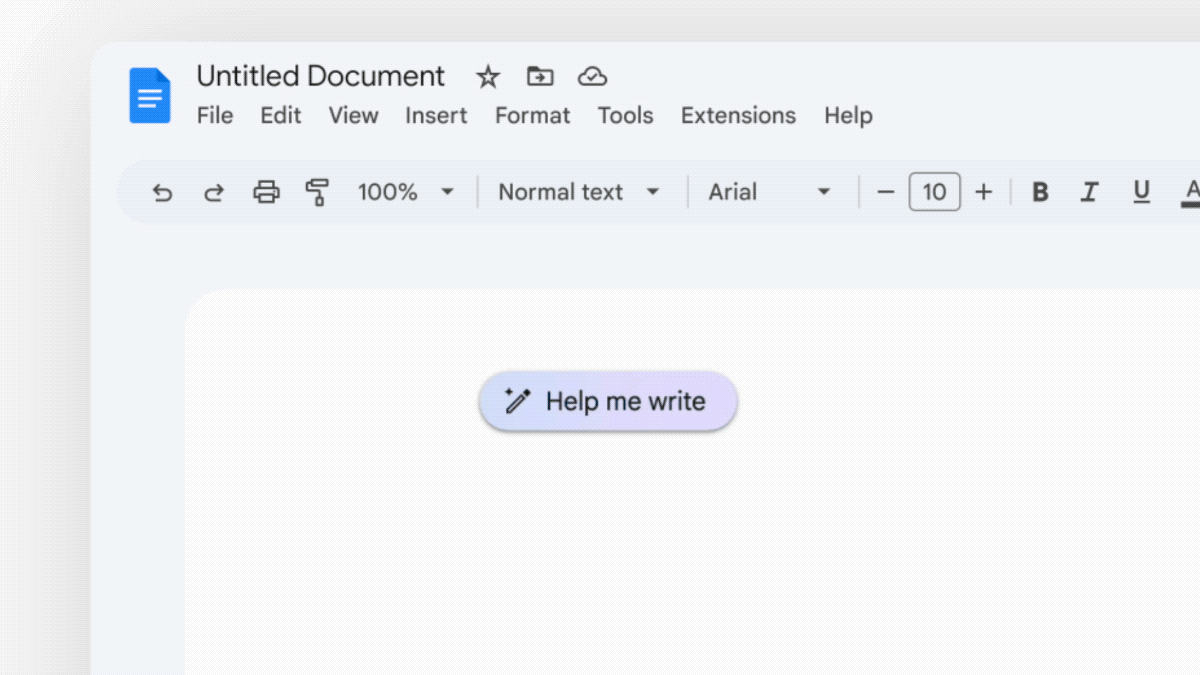The height and width of the screenshot is (675, 1200).
Task: Open the Normal text style dropdown
Action: pos(580,191)
